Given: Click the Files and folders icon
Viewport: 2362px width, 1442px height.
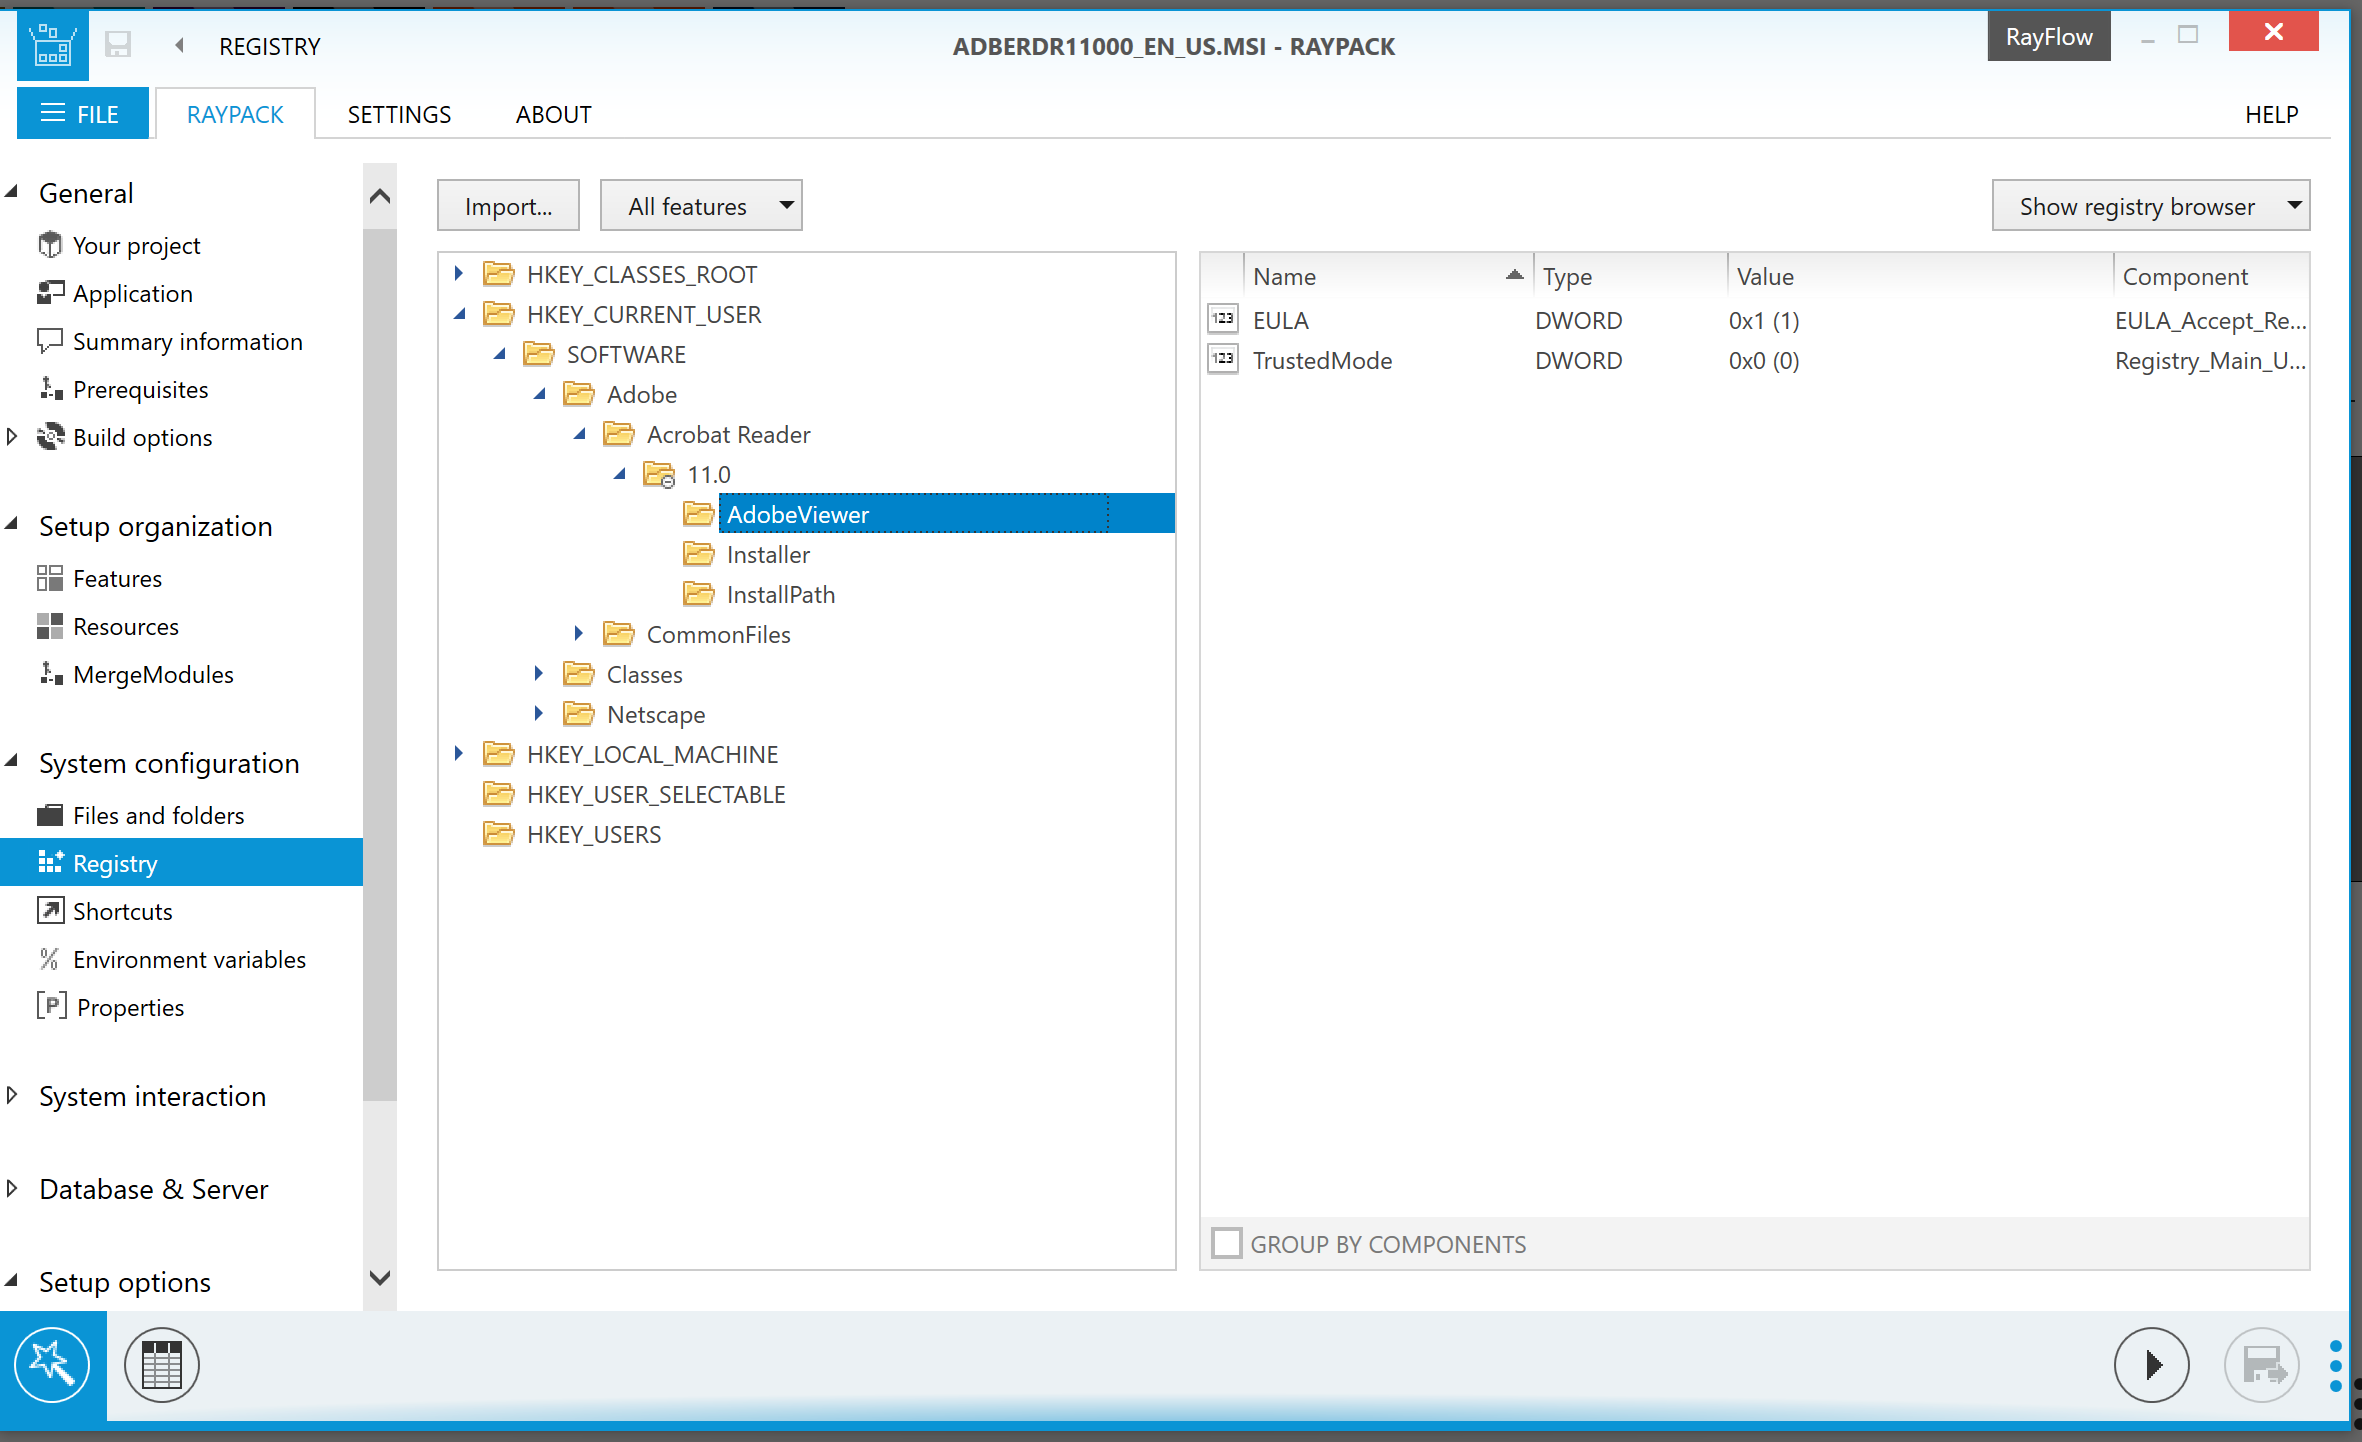Looking at the screenshot, I should (x=50, y=815).
